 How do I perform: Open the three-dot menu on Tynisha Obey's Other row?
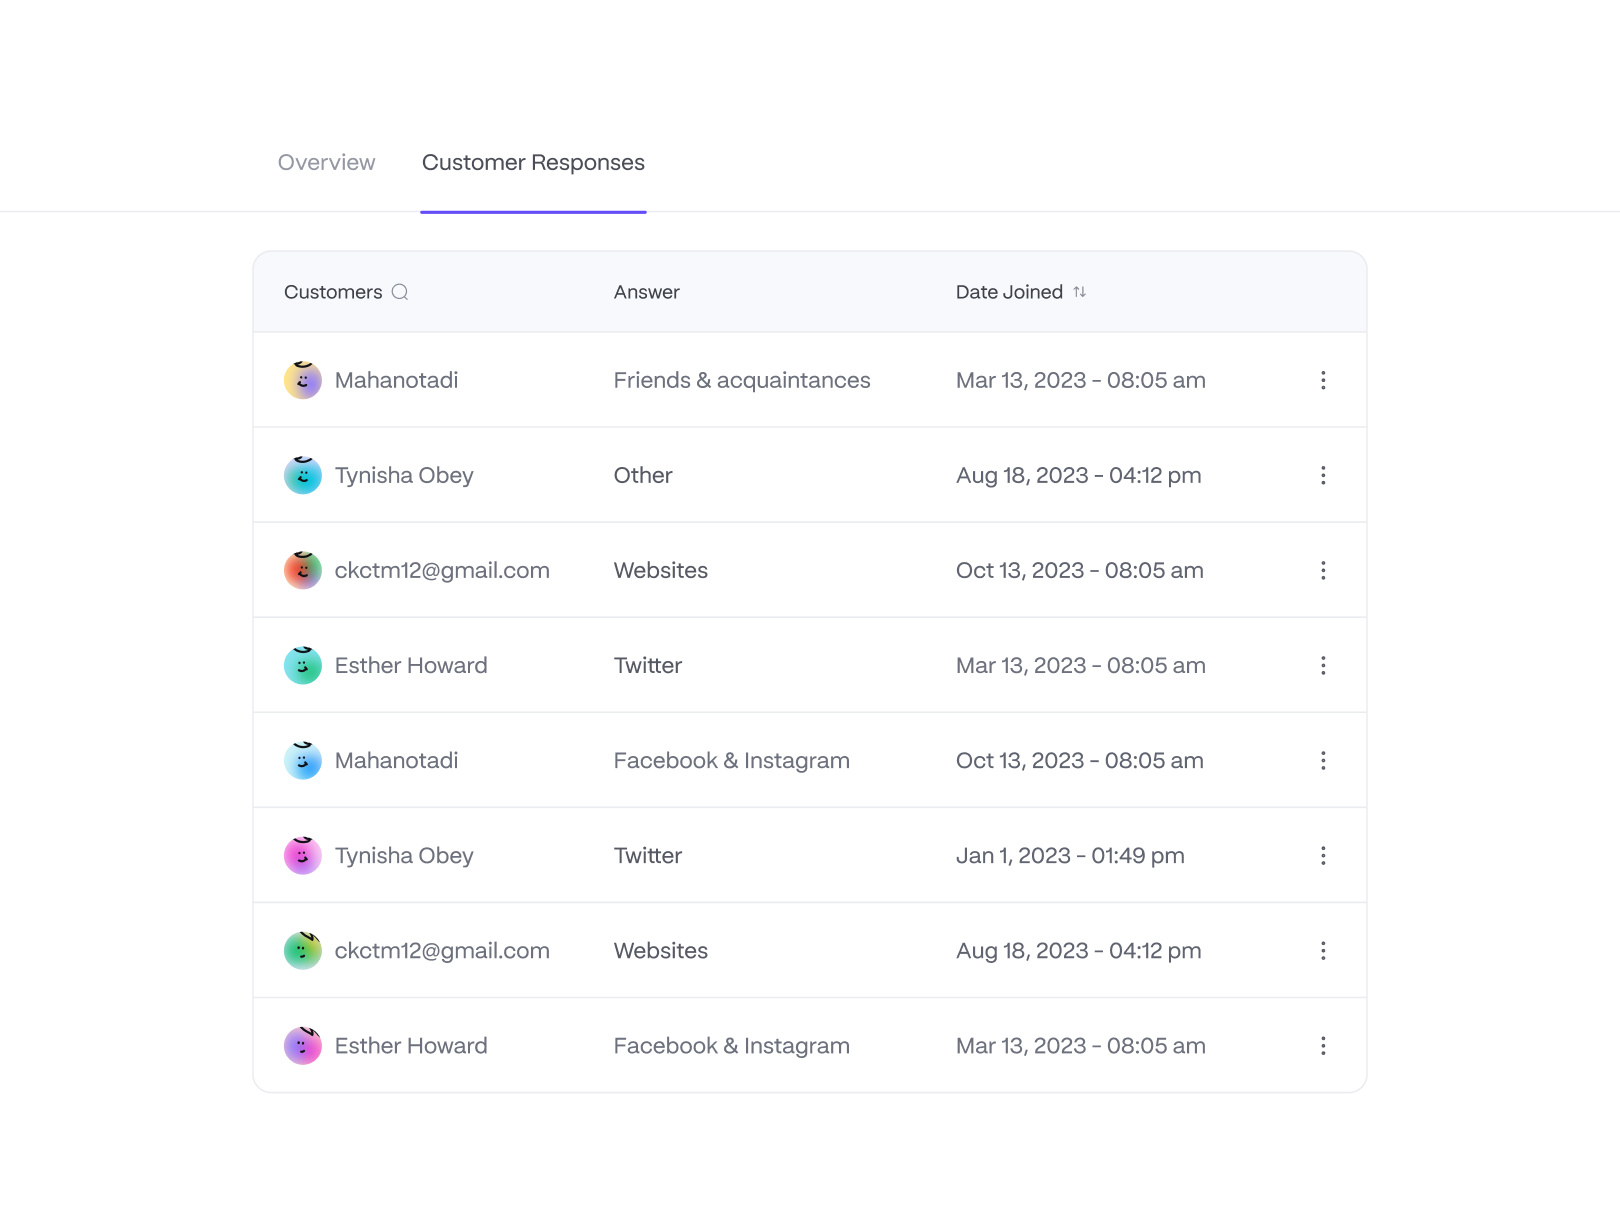coord(1323,475)
